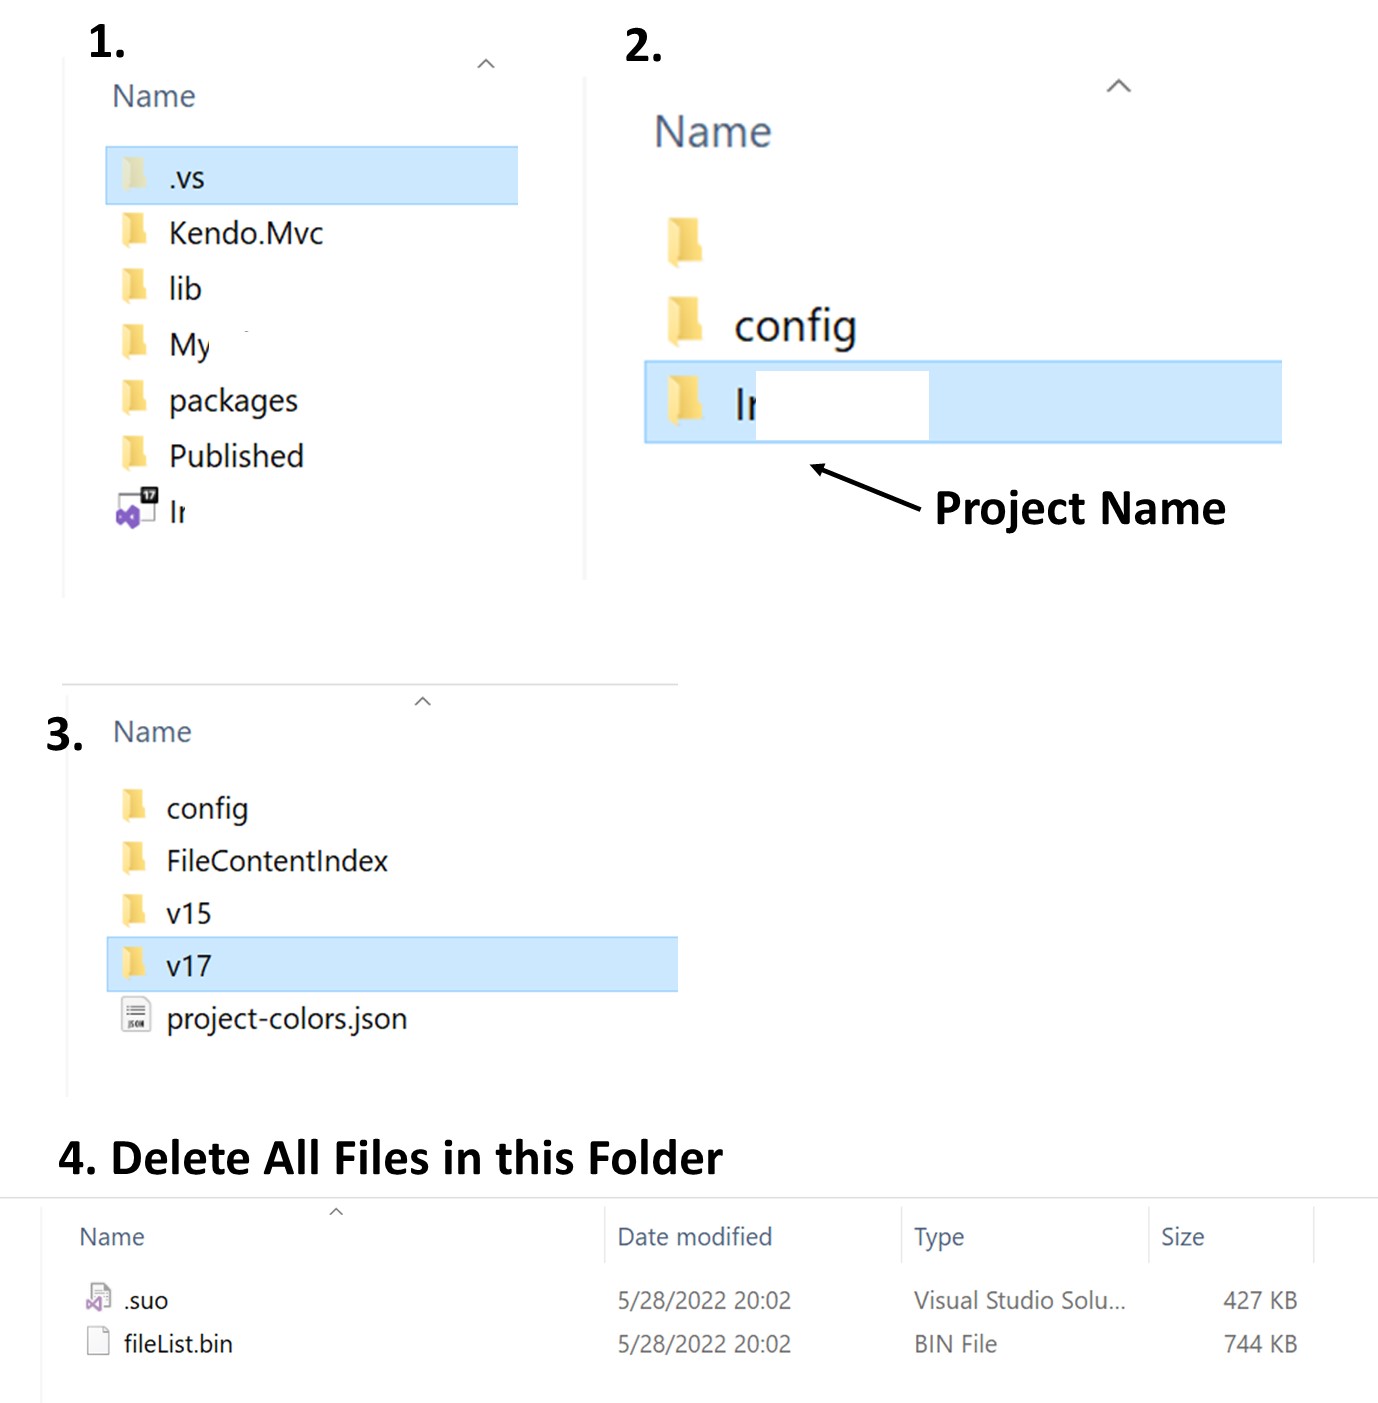Click the sort chevron above panel 2 names
The image size is (1378, 1403).
(x=1118, y=86)
